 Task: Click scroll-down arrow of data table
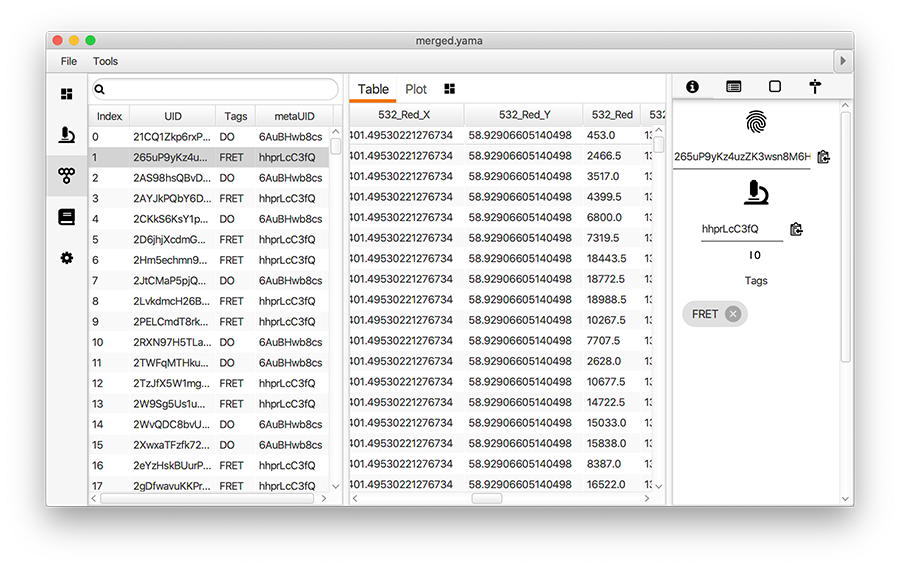coord(659,486)
